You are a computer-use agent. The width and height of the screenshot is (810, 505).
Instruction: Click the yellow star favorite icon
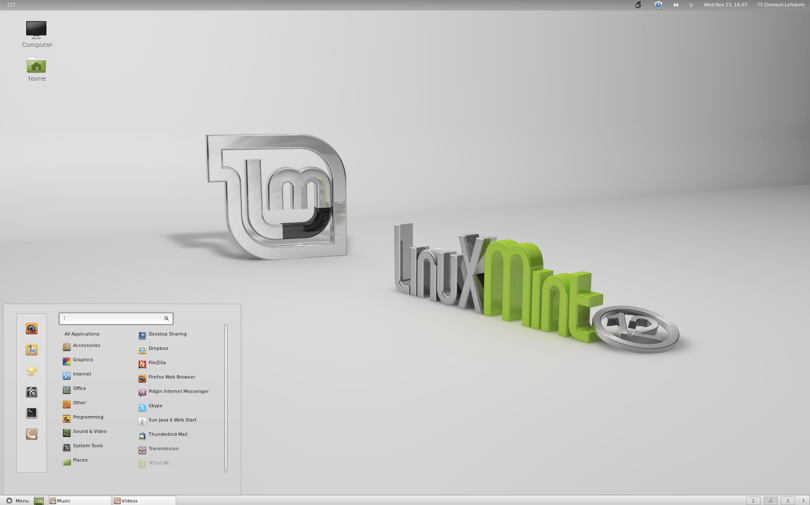pos(32,371)
